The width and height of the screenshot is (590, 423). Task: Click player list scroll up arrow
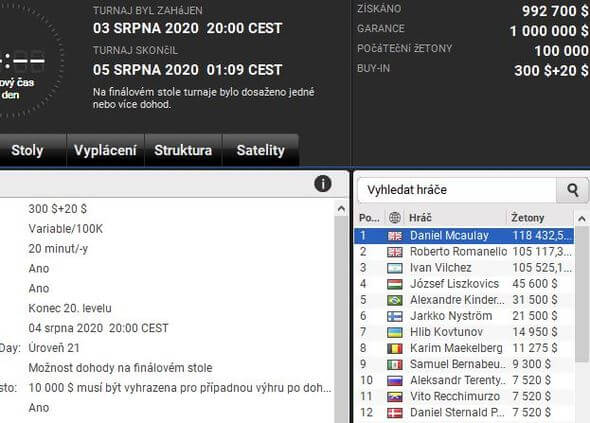(x=582, y=219)
